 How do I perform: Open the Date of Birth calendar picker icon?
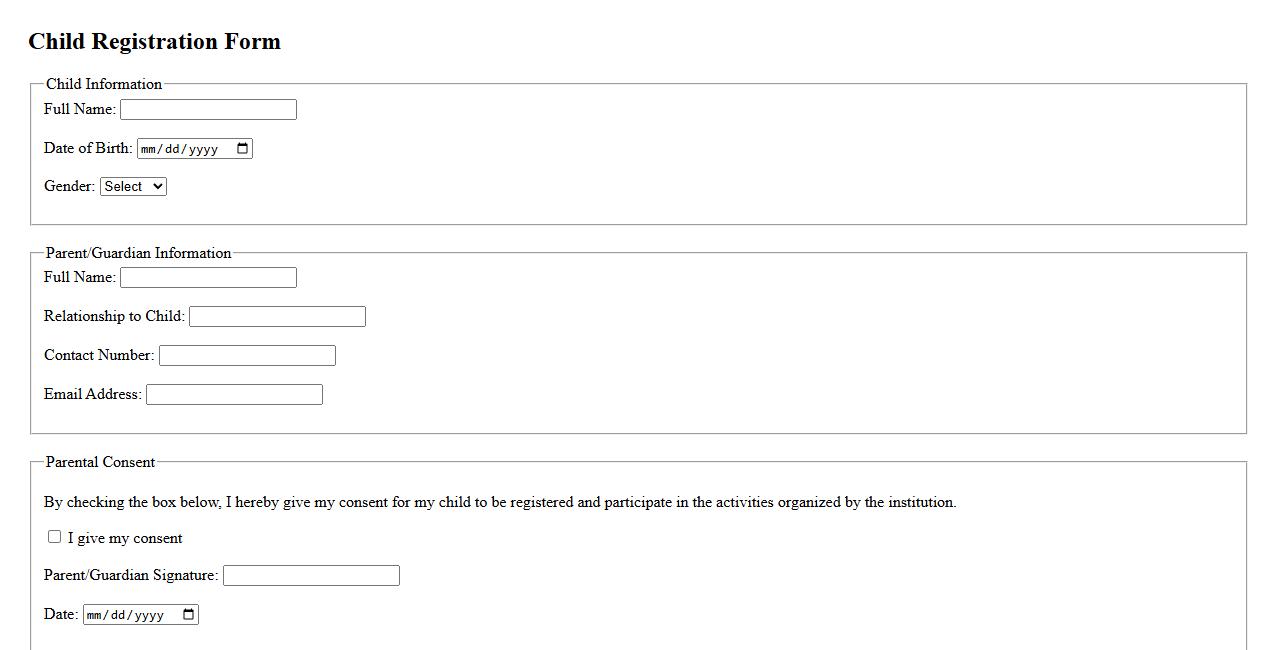pos(242,149)
